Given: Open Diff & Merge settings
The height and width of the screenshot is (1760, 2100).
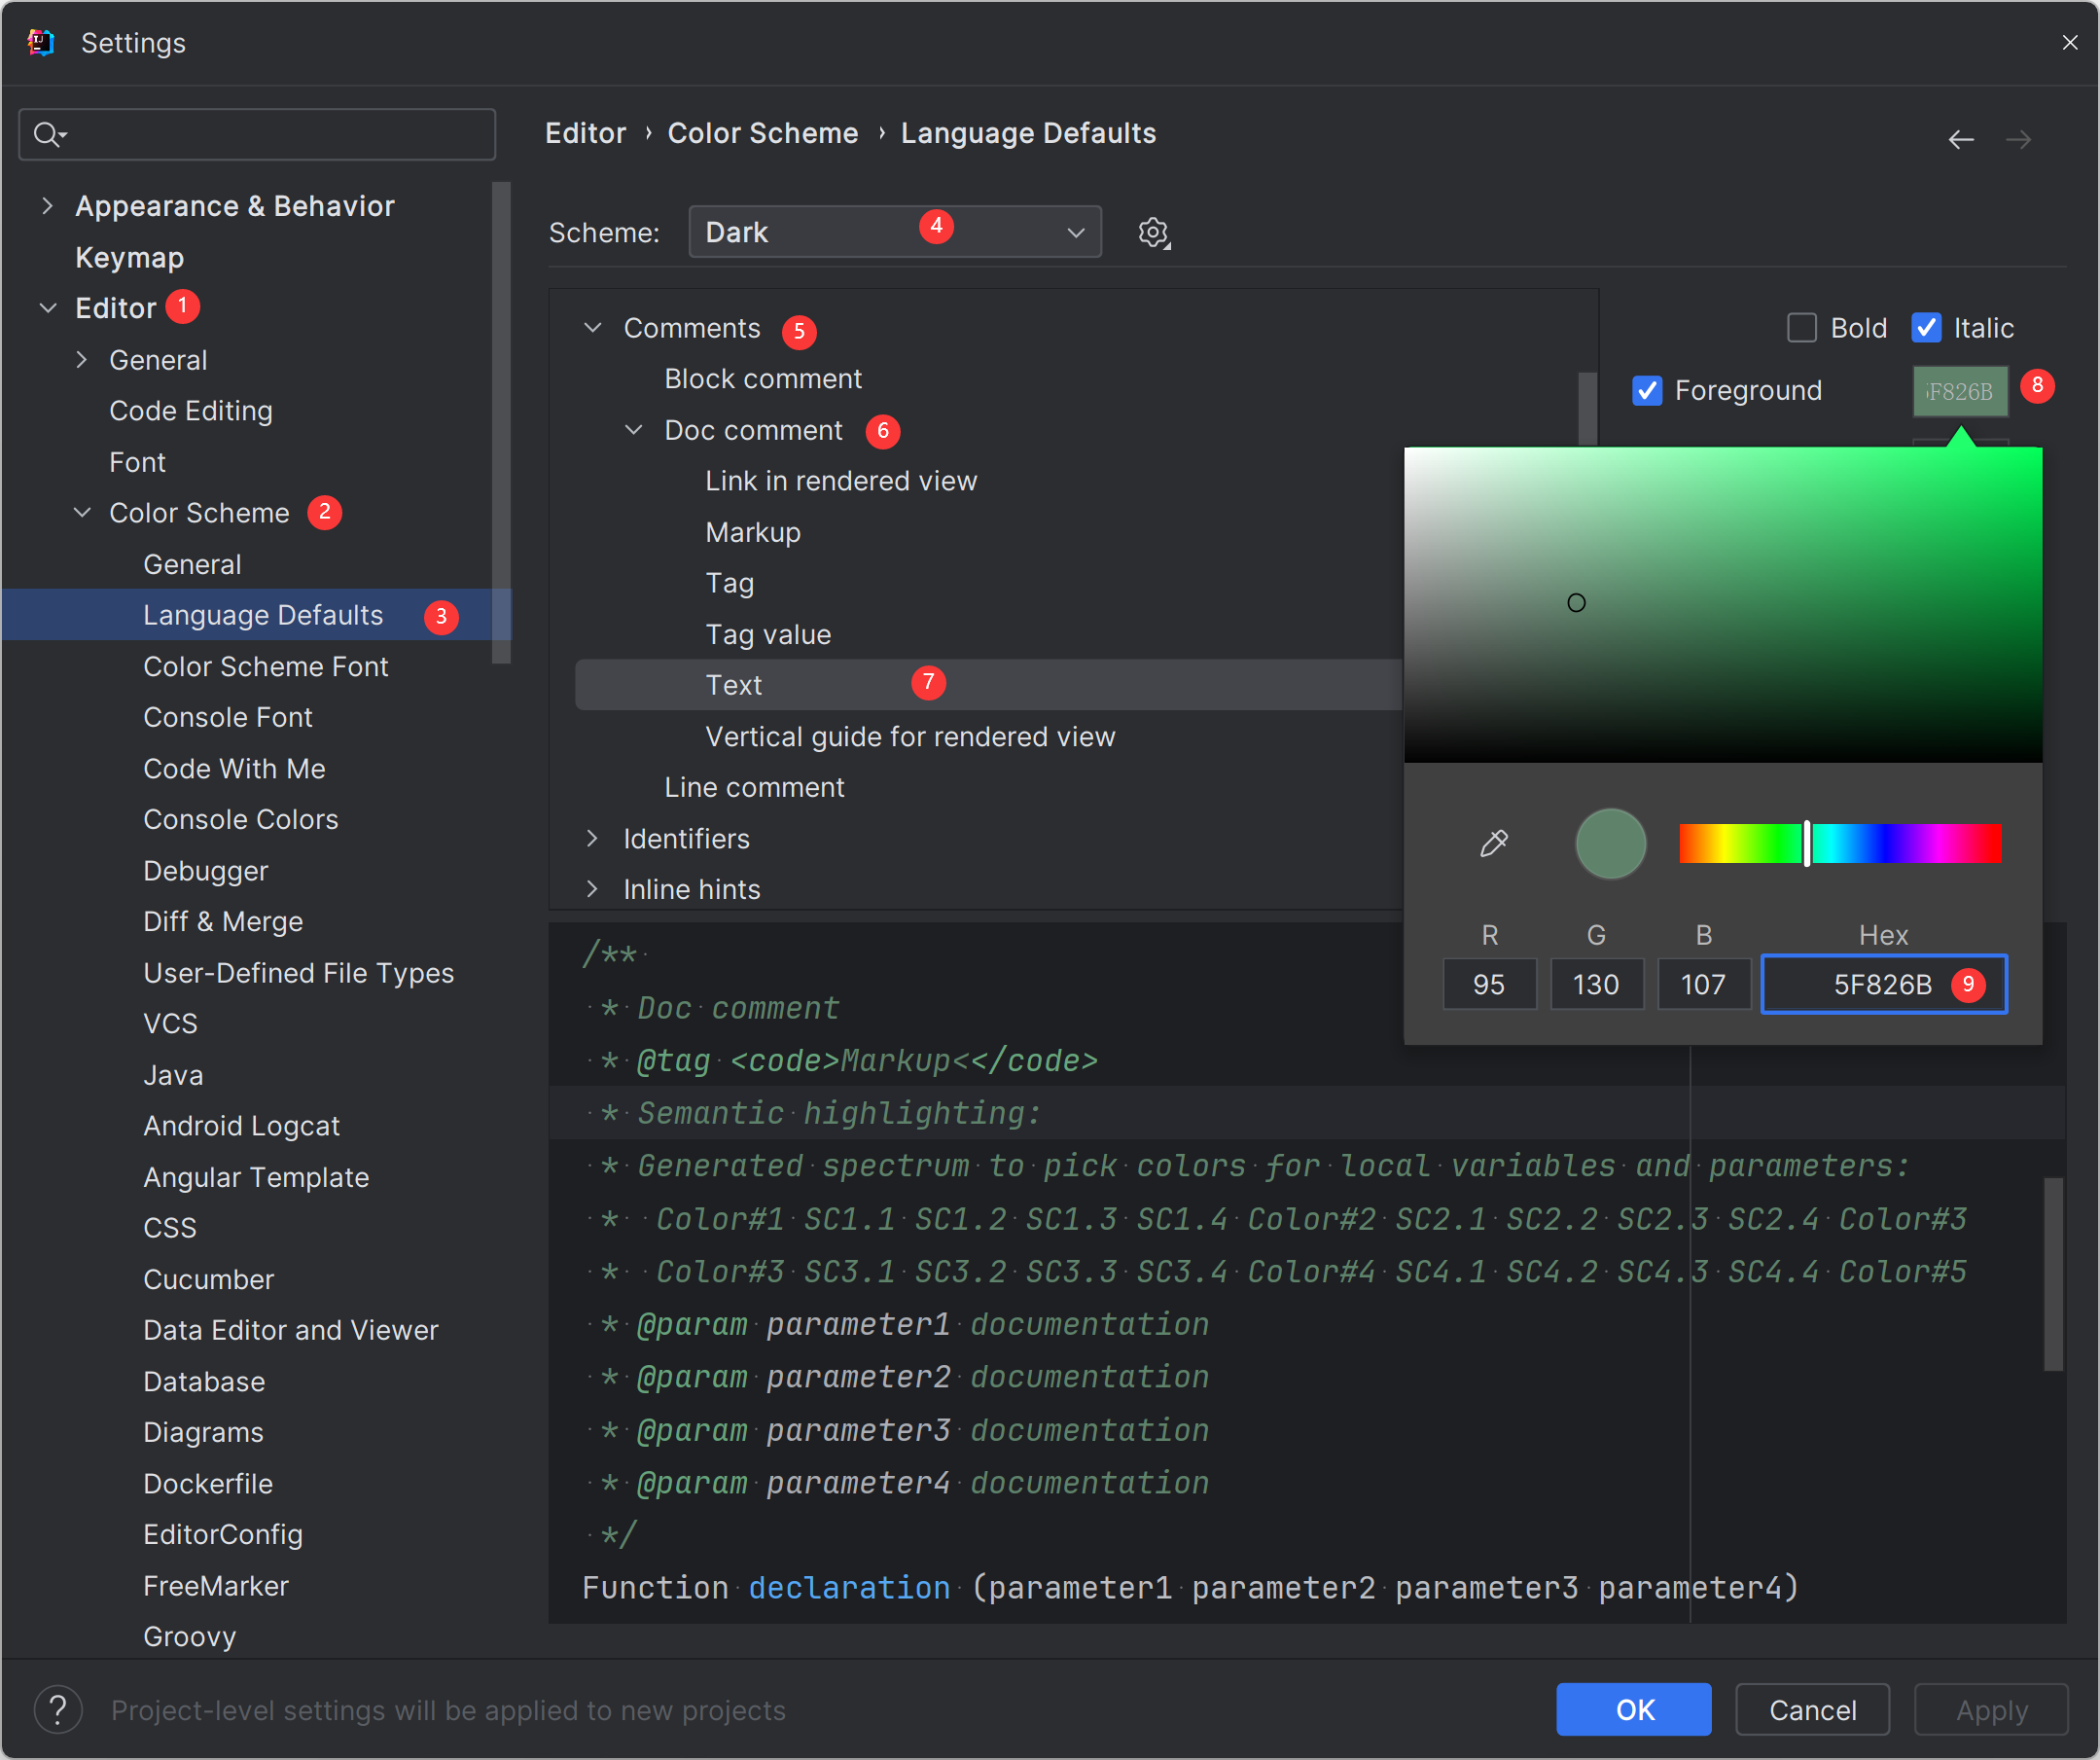Looking at the screenshot, I should (223, 921).
